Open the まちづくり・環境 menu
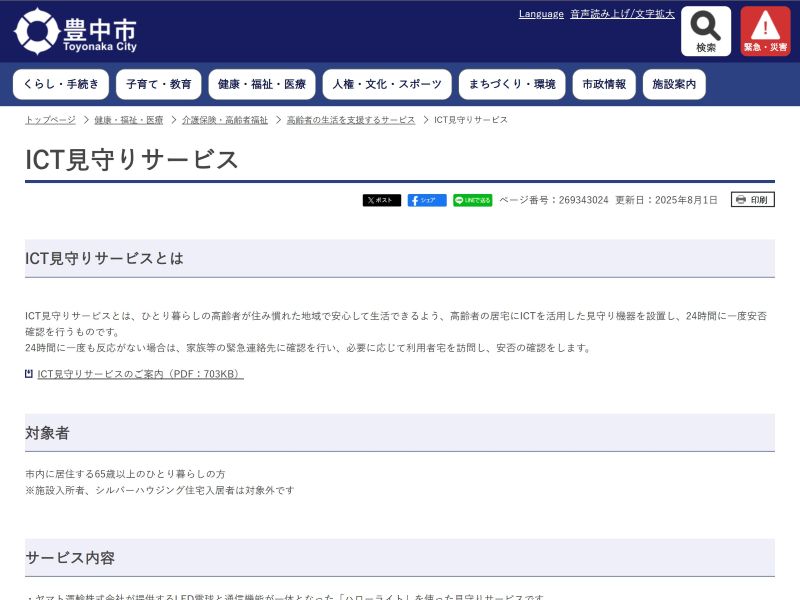The width and height of the screenshot is (800, 600). [x=512, y=85]
